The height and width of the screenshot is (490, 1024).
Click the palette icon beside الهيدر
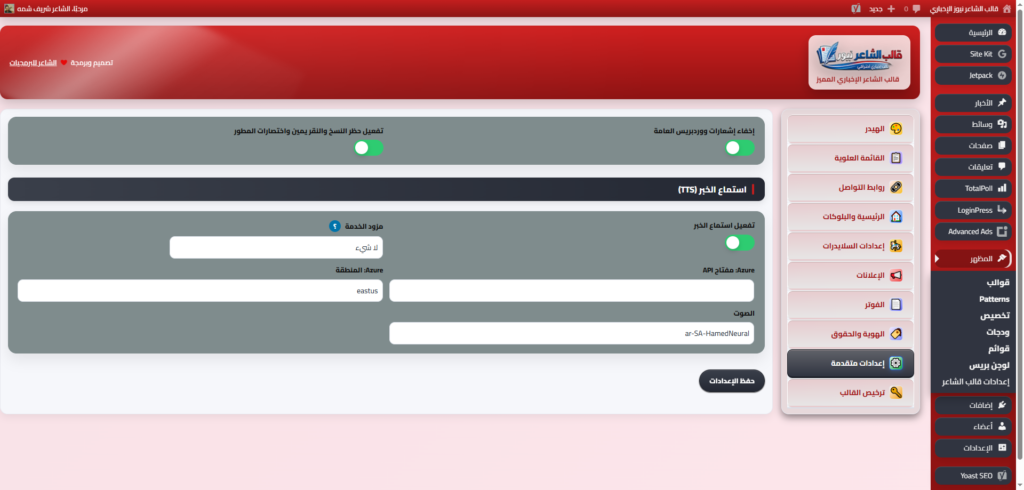pos(896,129)
